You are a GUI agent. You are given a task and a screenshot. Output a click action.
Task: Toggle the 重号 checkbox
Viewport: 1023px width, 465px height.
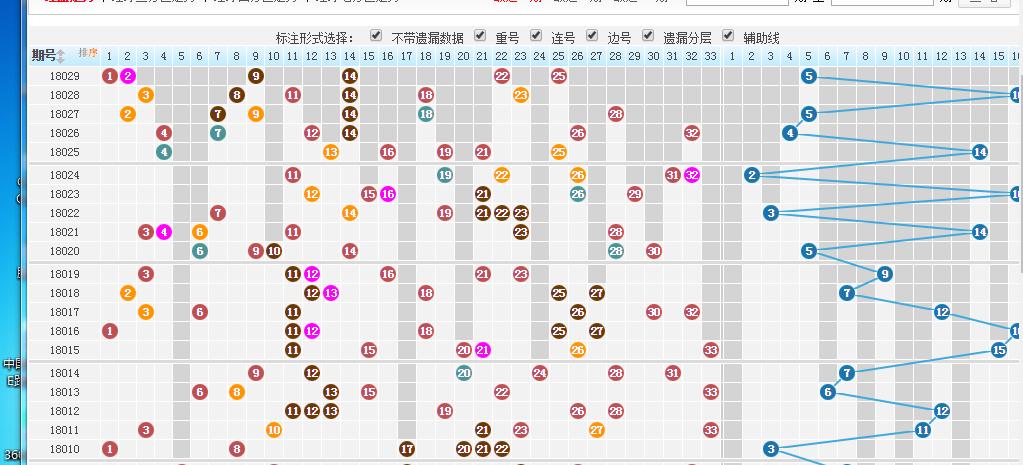point(480,36)
